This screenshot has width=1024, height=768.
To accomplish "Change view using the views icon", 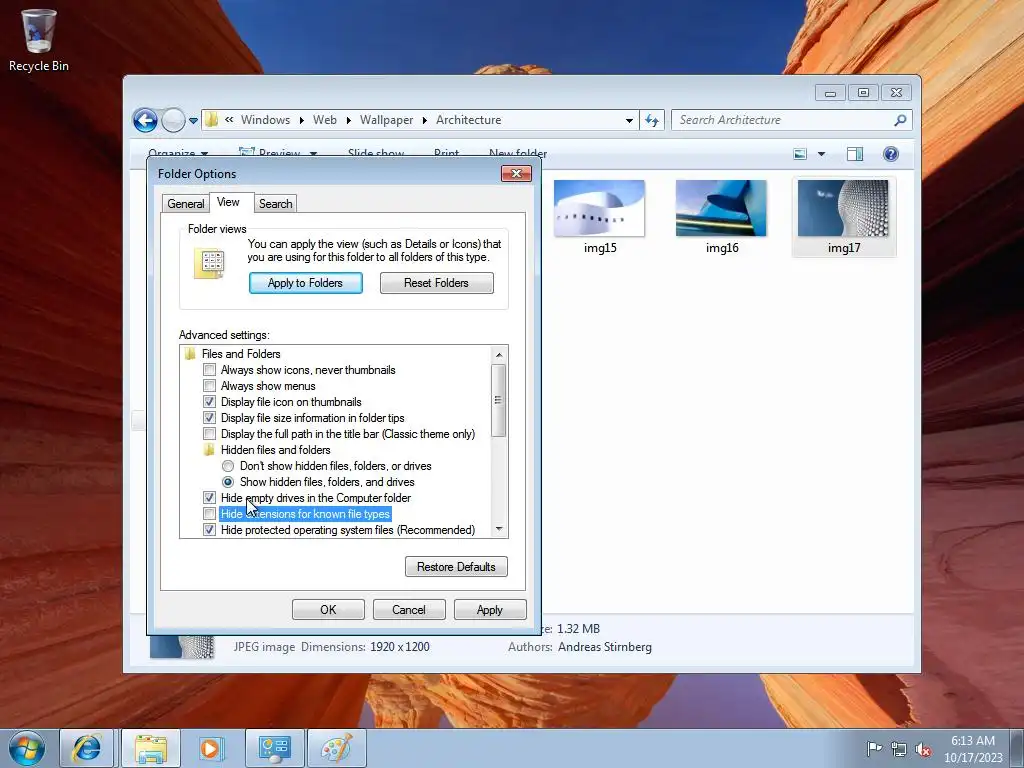I will pyautogui.click(x=800, y=154).
